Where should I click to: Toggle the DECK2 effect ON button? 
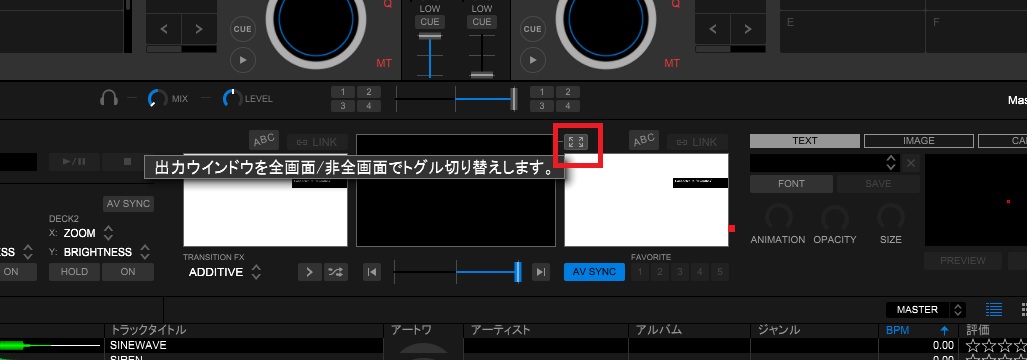(x=128, y=272)
